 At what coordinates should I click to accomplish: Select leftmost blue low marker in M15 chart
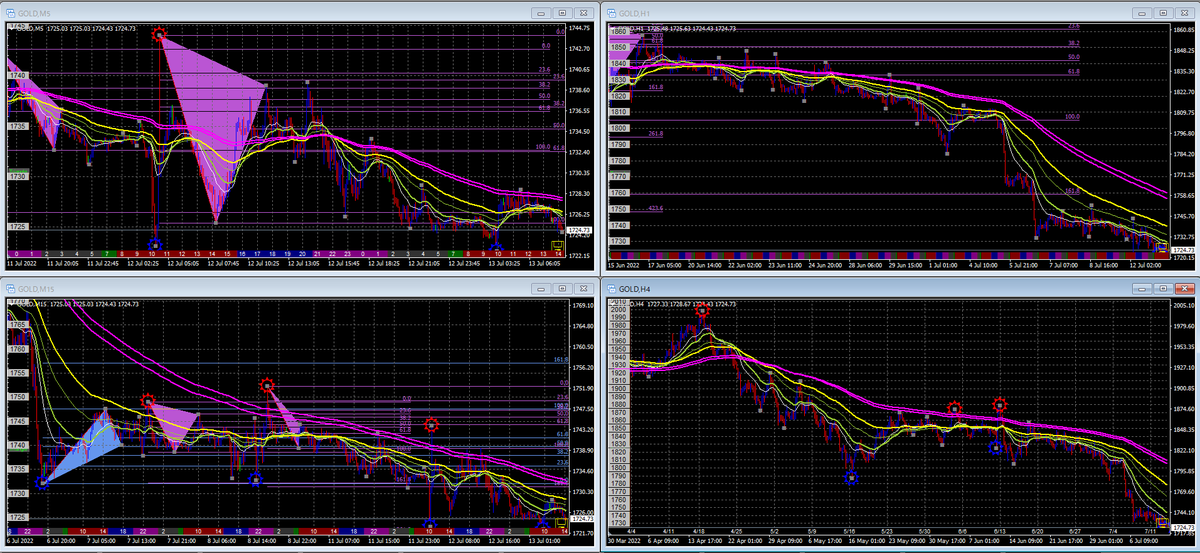(x=42, y=483)
